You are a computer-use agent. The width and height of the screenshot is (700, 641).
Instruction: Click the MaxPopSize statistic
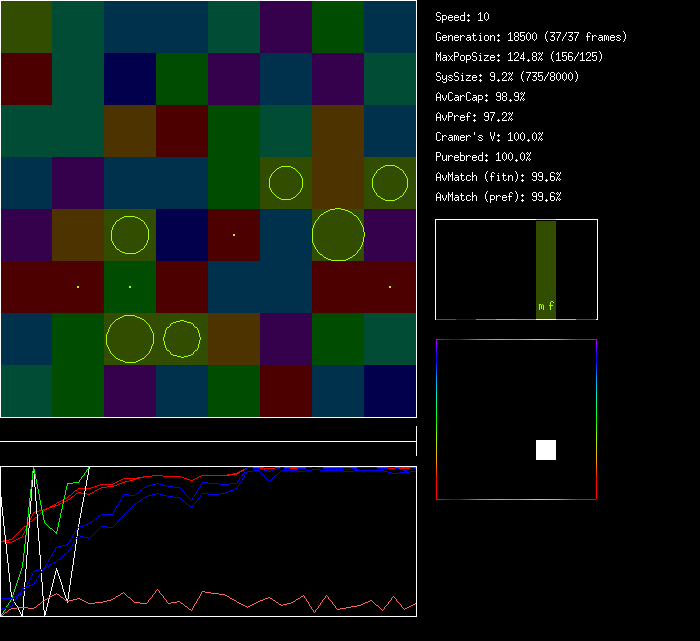click(519, 57)
